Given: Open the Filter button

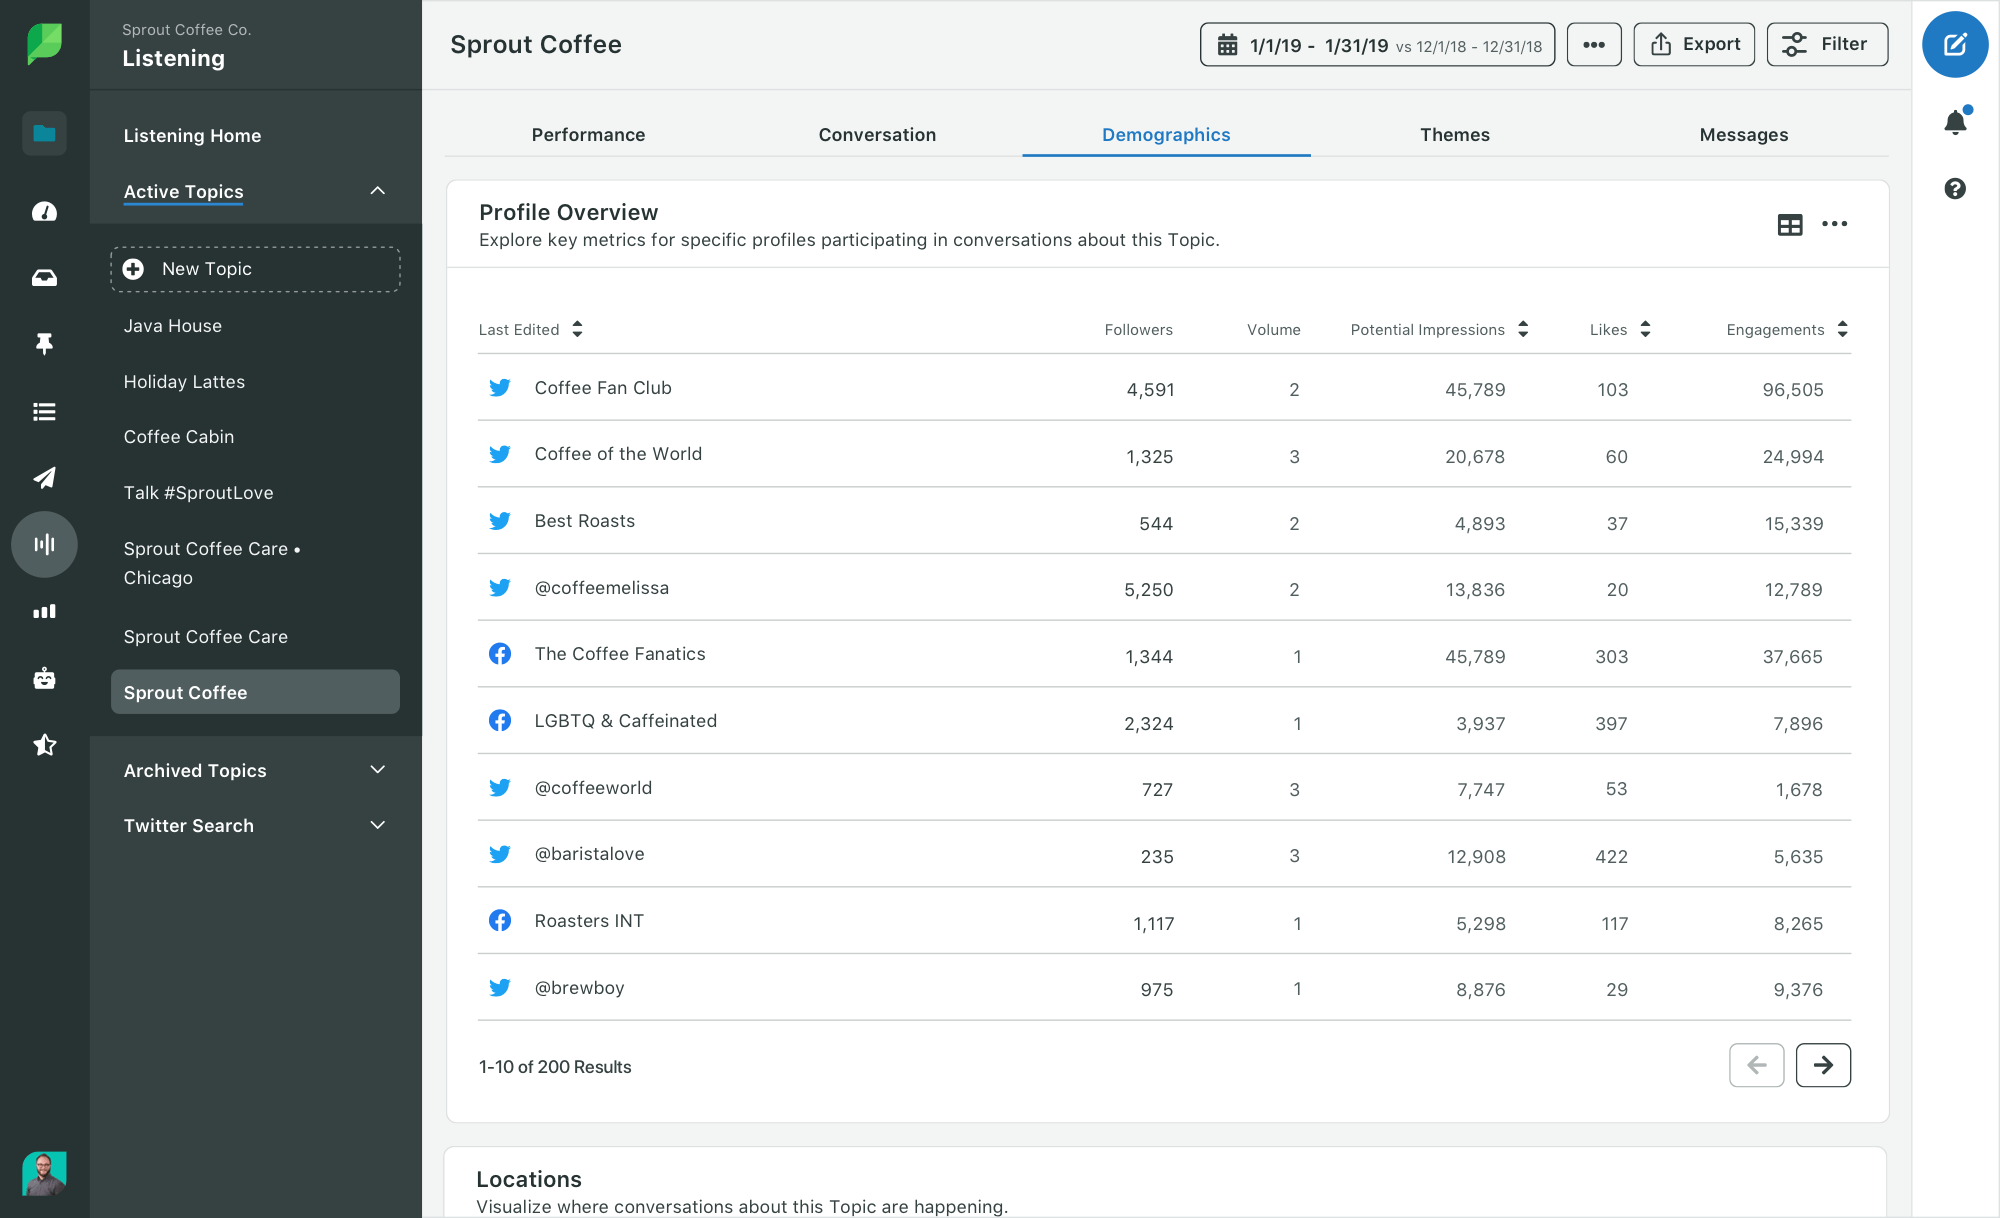Looking at the screenshot, I should click(x=1827, y=44).
